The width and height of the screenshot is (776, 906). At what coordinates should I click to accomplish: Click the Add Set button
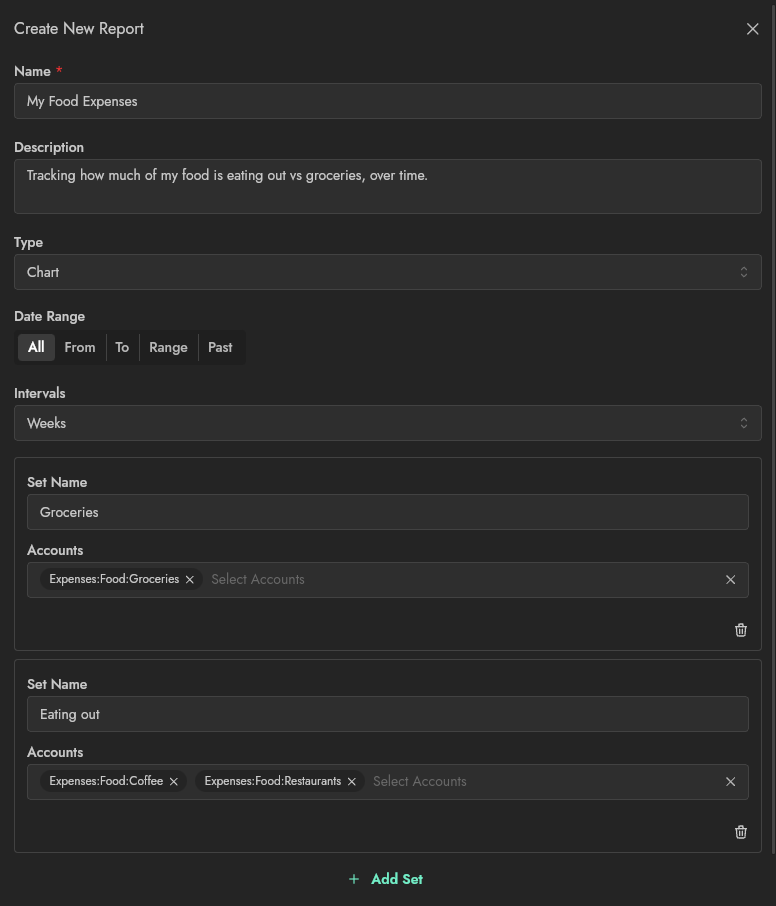pyautogui.click(x=397, y=879)
